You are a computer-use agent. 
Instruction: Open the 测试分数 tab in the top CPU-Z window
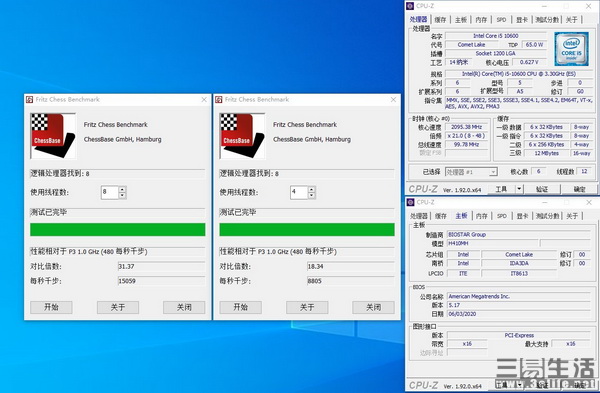click(547, 20)
